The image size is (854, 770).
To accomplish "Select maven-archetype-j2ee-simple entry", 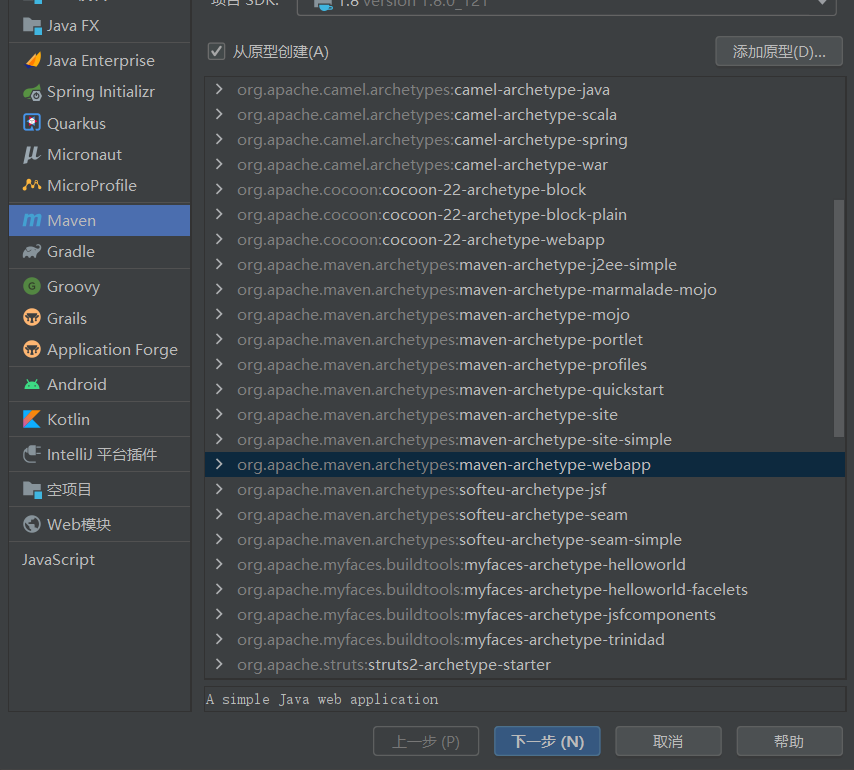I will tap(524, 265).
